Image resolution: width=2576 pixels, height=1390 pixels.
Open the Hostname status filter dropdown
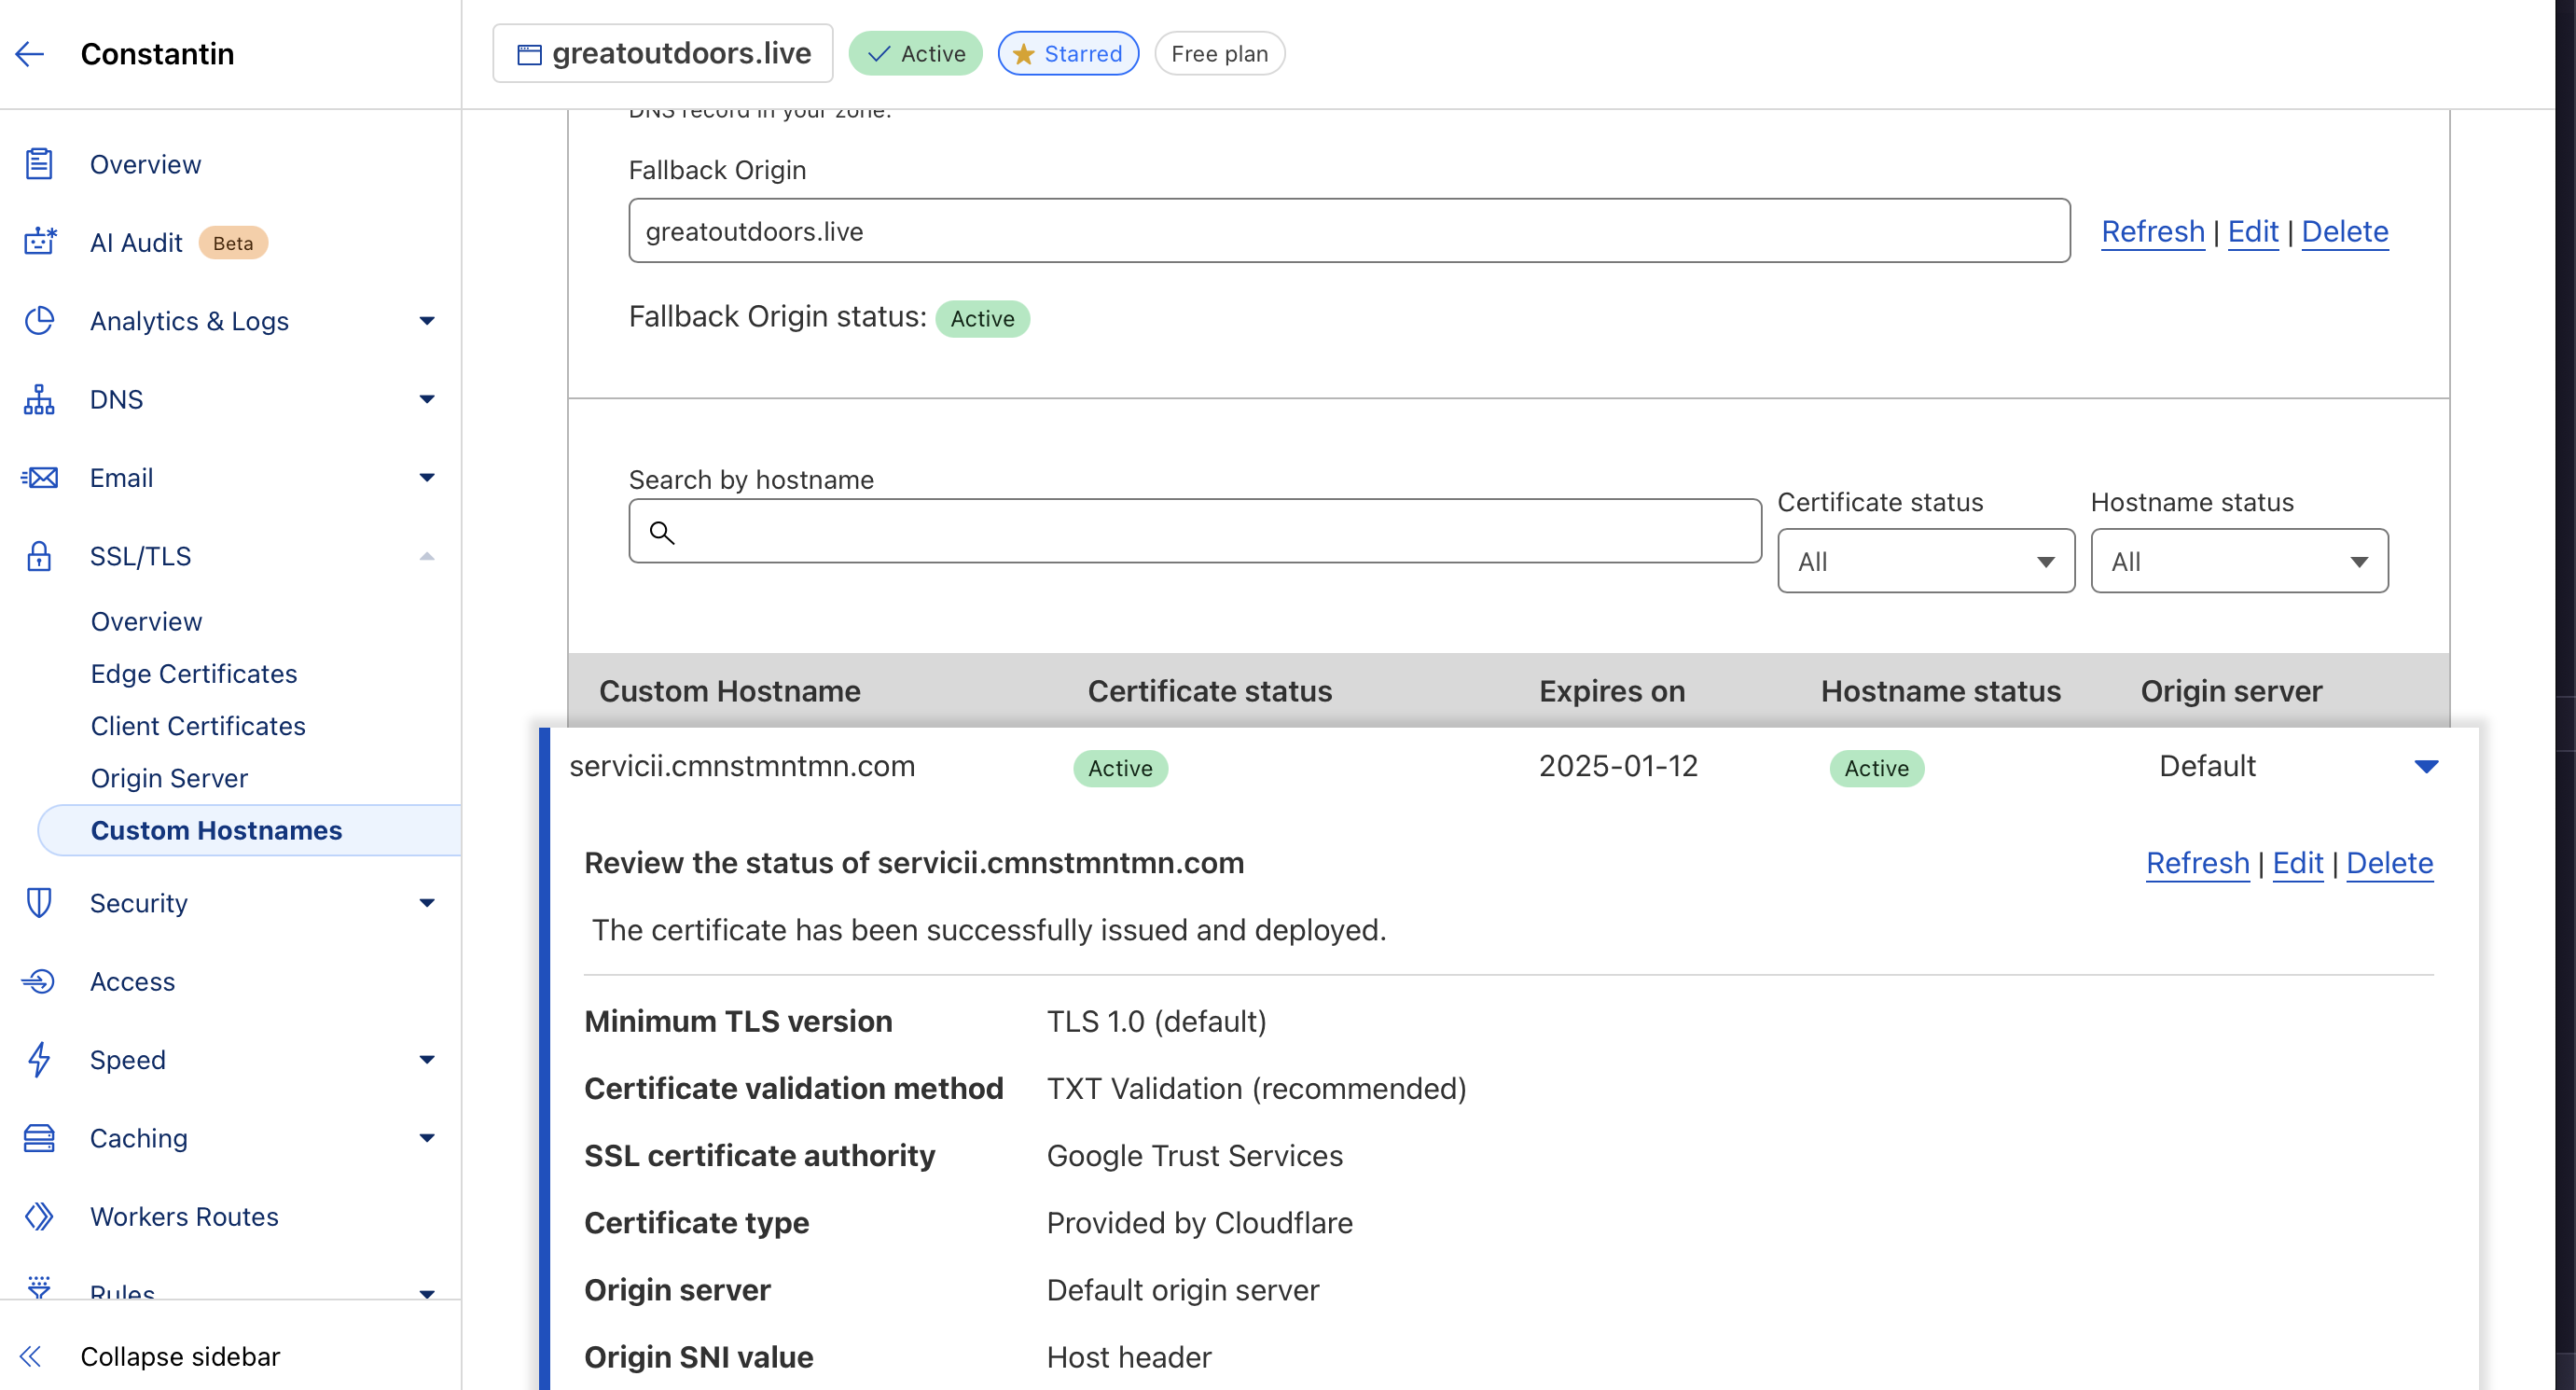pyautogui.click(x=2238, y=561)
